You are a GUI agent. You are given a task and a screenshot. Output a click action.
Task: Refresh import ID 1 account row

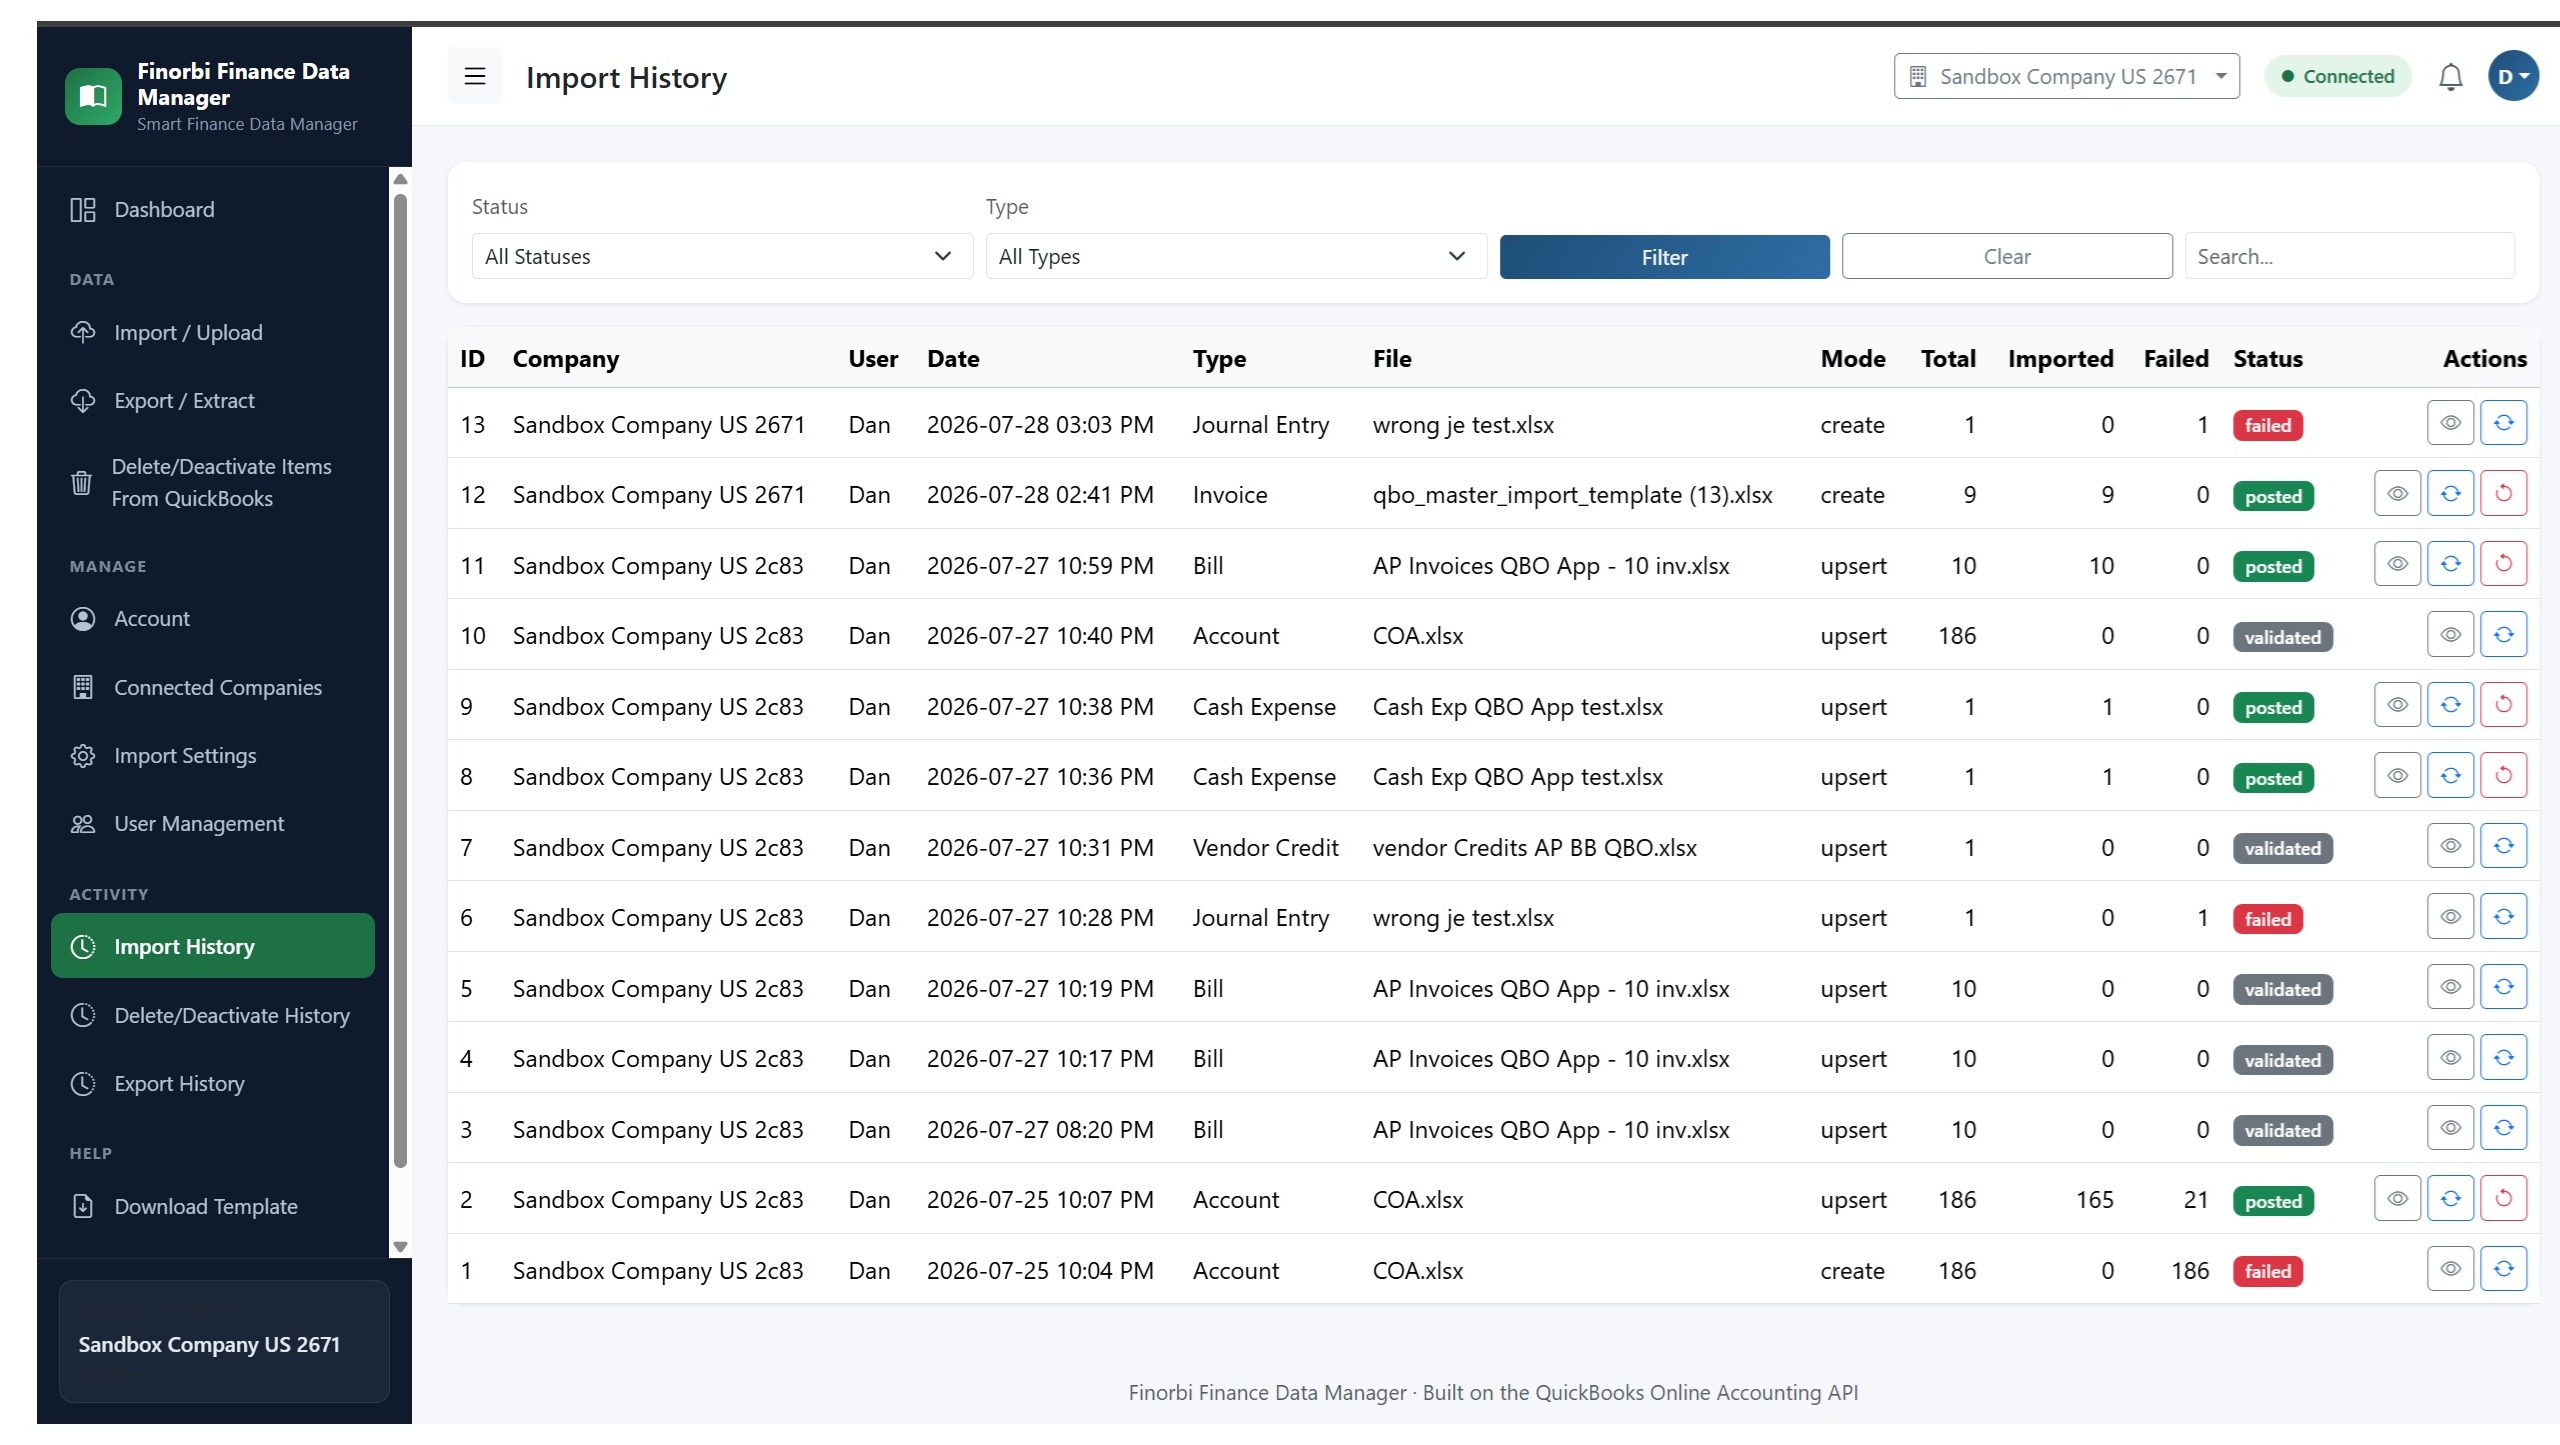coord(2503,1269)
